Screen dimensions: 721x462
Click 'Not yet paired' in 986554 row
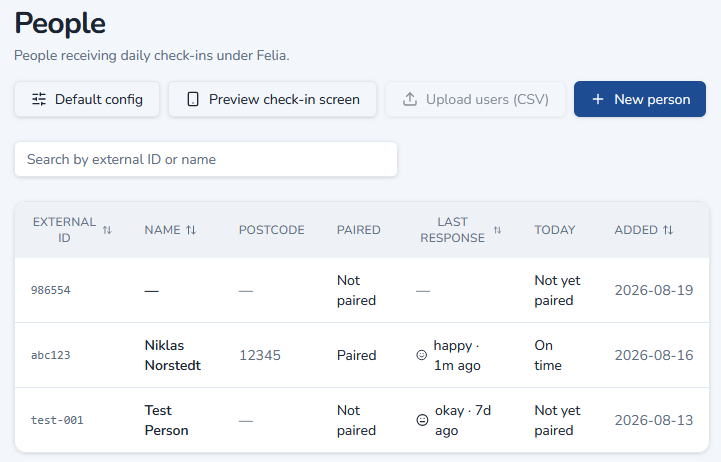(x=557, y=290)
